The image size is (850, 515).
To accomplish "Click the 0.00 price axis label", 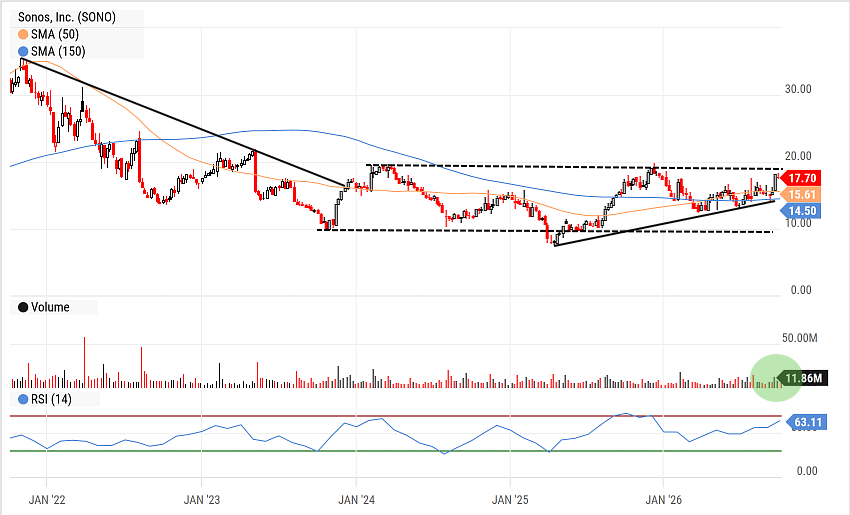I will (x=801, y=290).
